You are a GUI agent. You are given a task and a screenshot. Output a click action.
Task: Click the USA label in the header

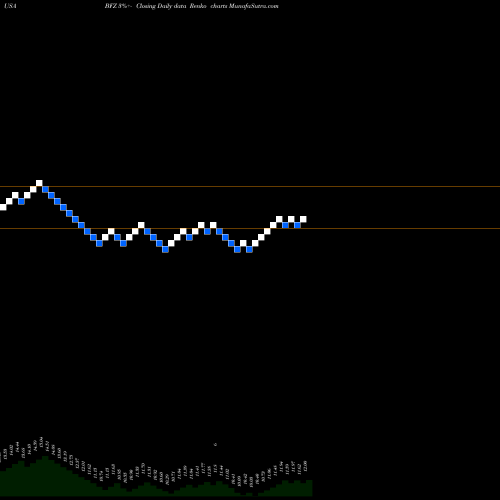pyautogui.click(x=10, y=6)
